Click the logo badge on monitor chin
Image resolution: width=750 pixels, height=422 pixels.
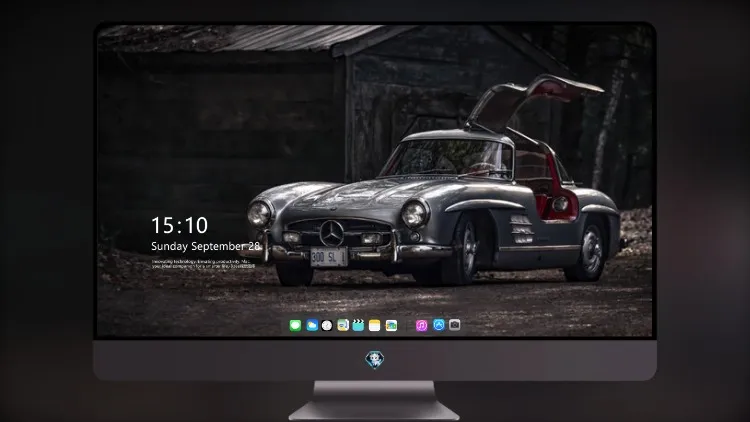pos(375,360)
